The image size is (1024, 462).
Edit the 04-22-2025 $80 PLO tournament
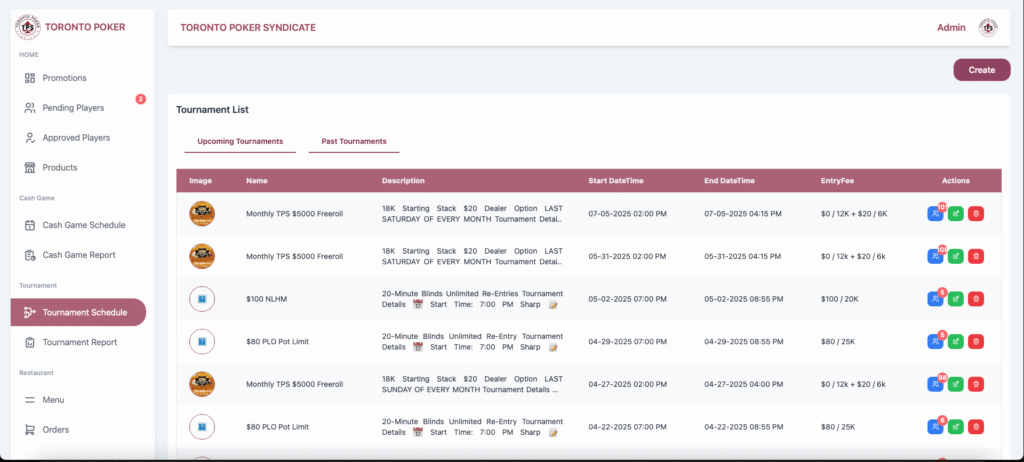pos(956,427)
